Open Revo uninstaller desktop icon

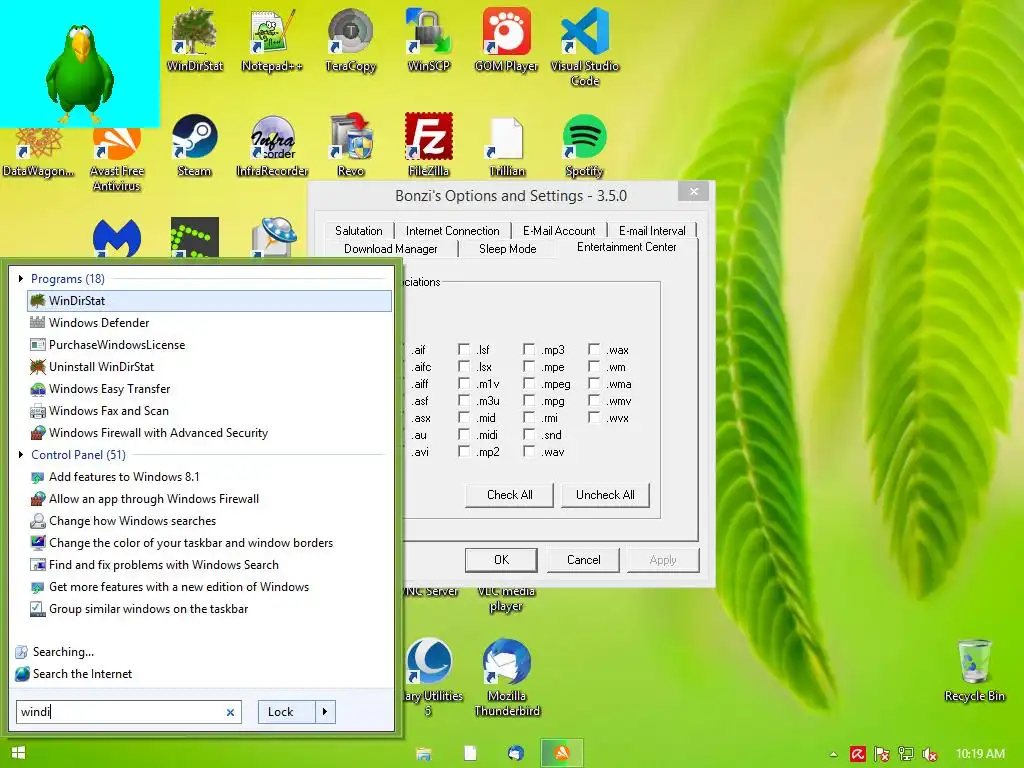(x=351, y=145)
